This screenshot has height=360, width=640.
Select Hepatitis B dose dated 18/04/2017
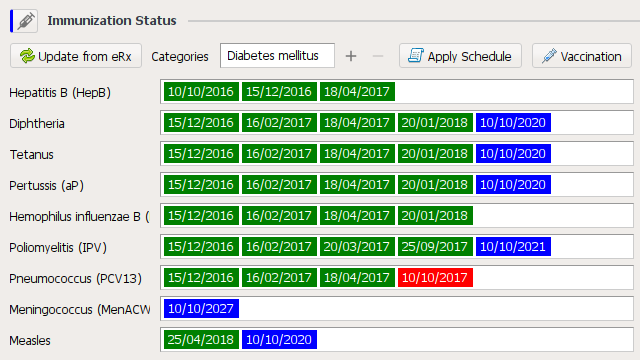pos(357,91)
